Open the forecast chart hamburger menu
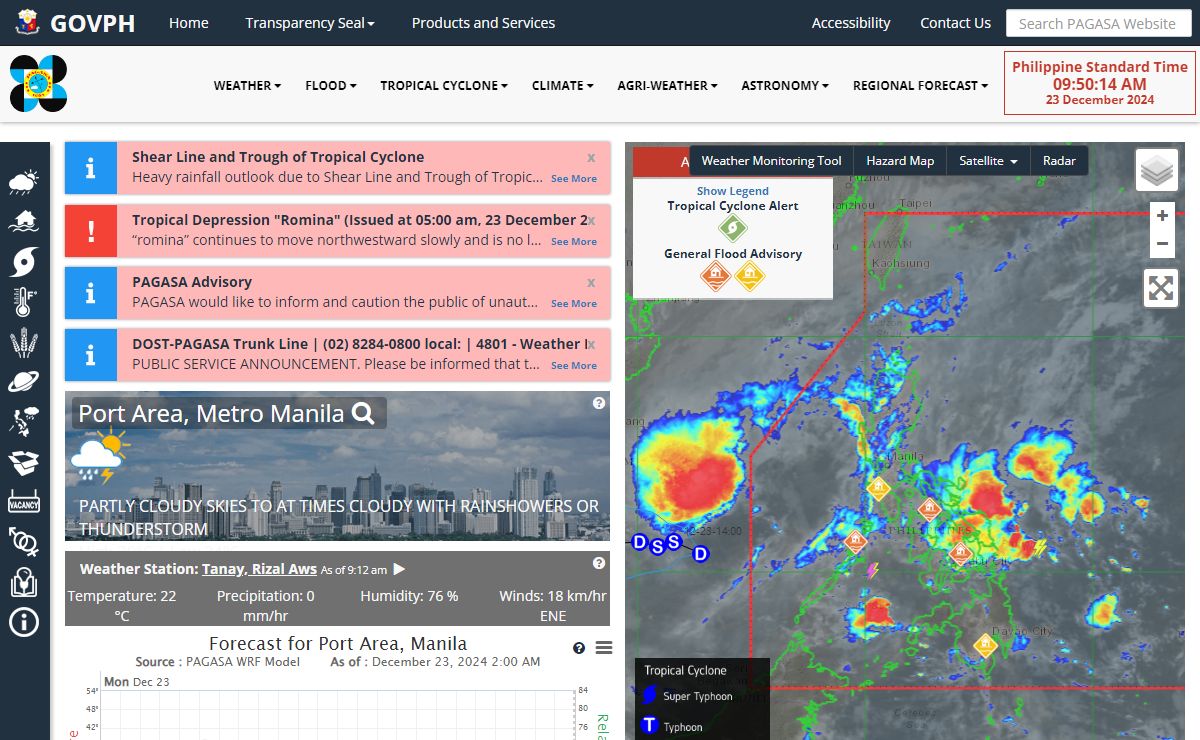The image size is (1200, 740). point(604,648)
